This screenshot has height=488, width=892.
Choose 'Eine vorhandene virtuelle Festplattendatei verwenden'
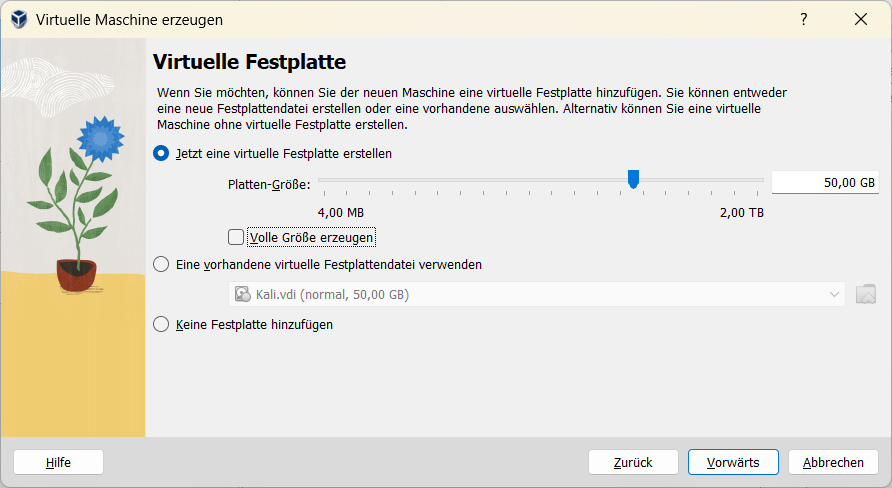(x=161, y=265)
